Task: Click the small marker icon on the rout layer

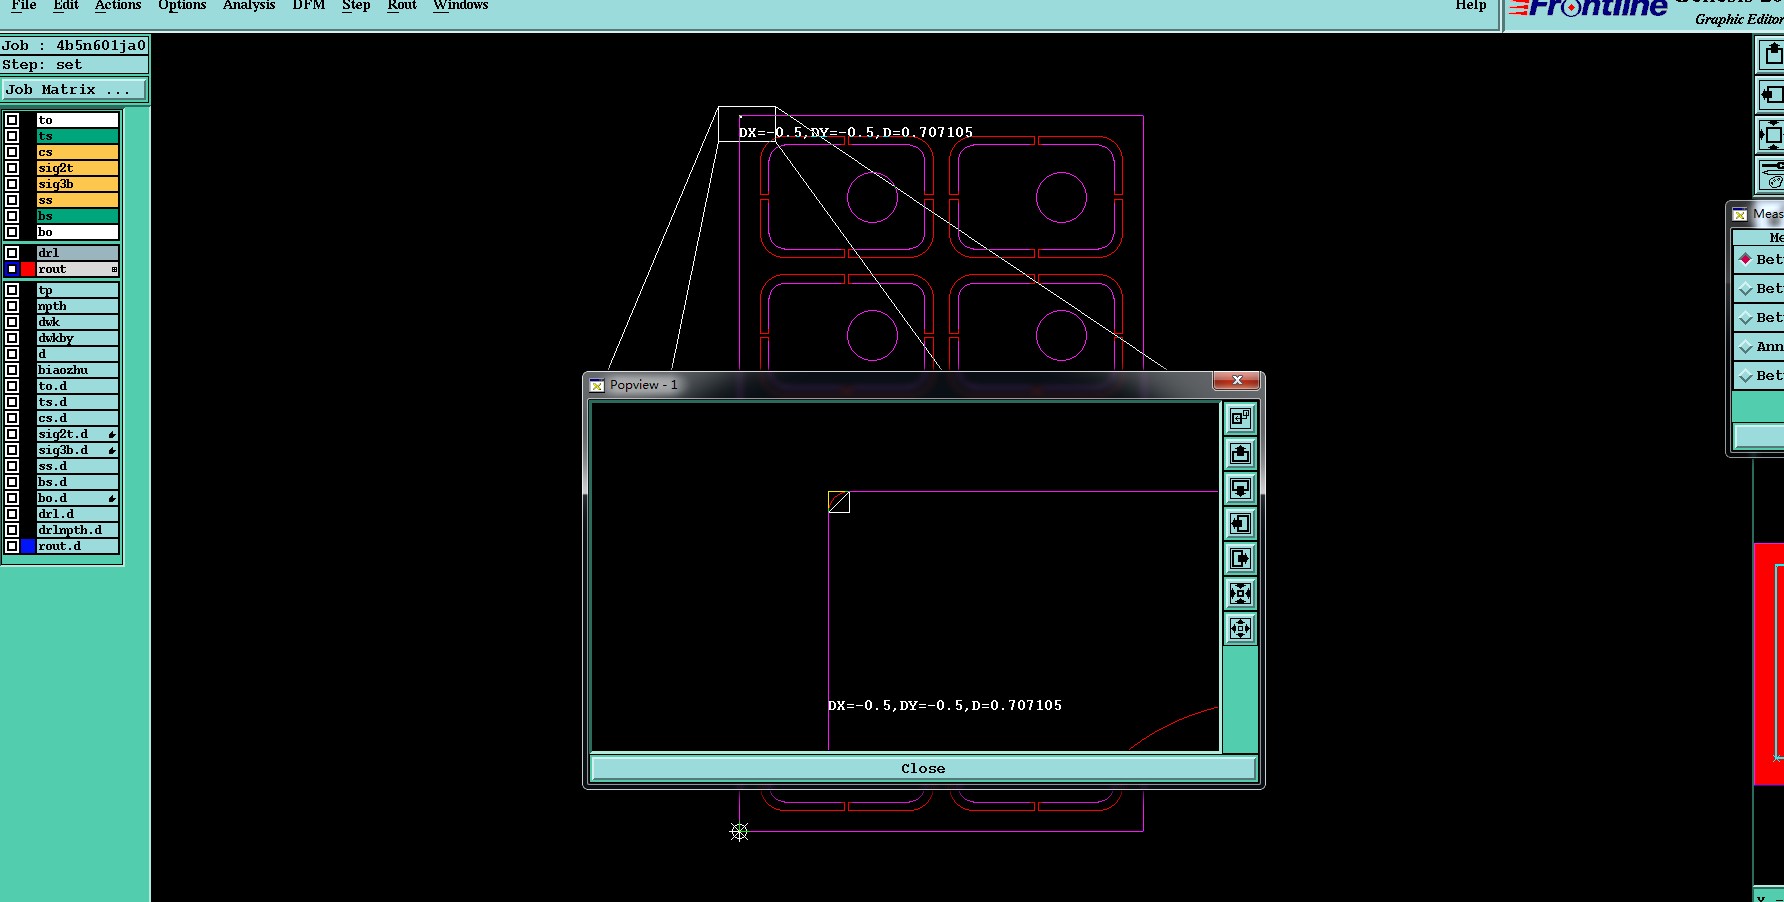Action: coord(114,269)
